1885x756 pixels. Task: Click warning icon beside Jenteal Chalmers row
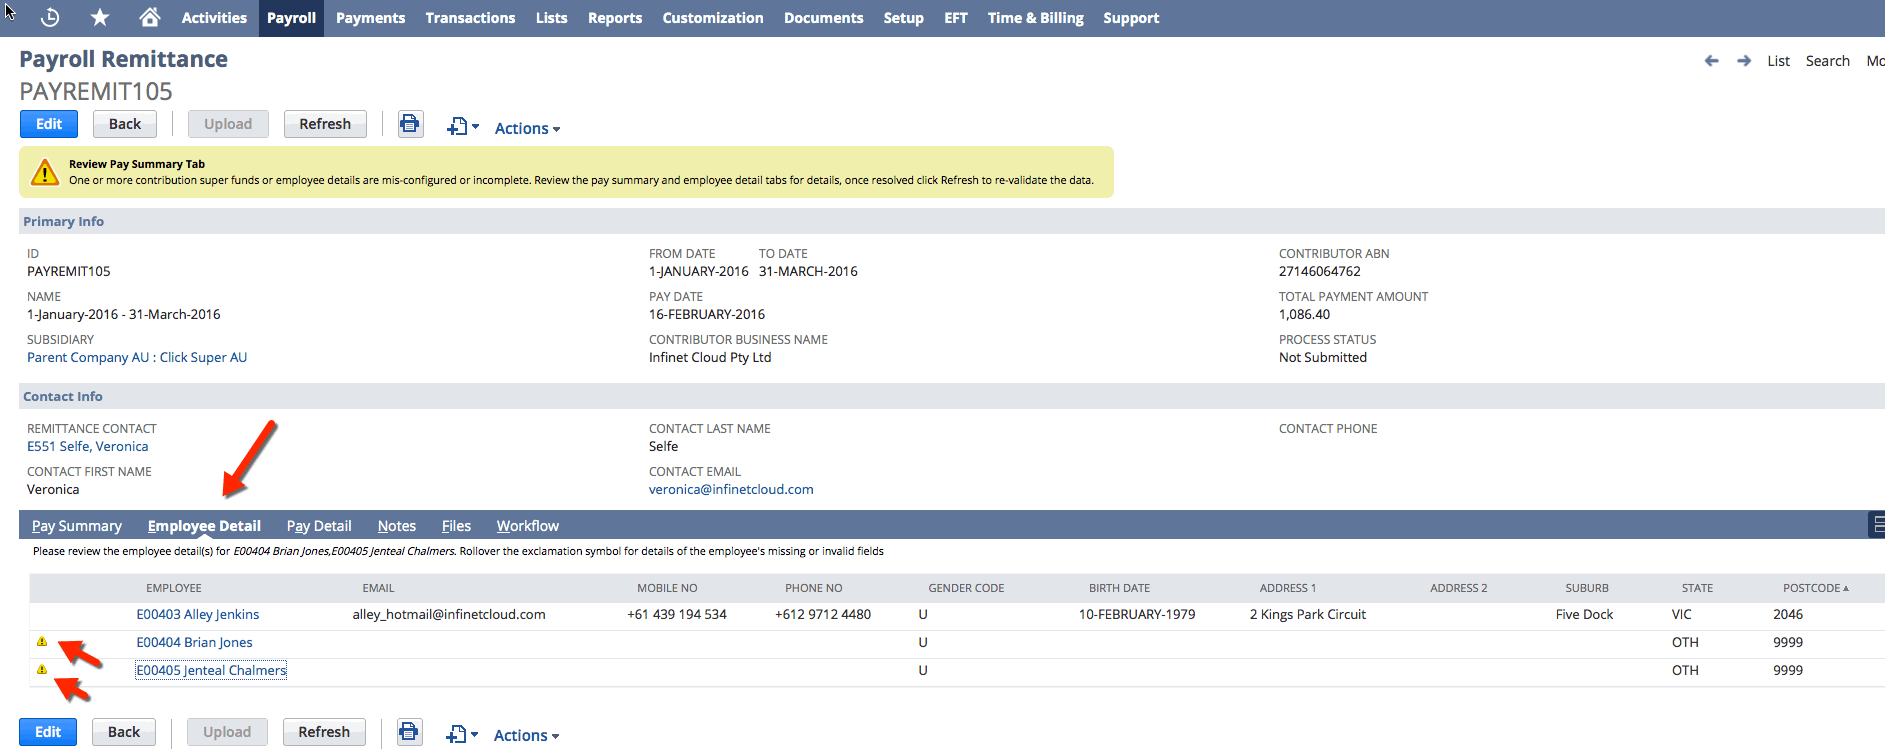[x=42, y=670]
